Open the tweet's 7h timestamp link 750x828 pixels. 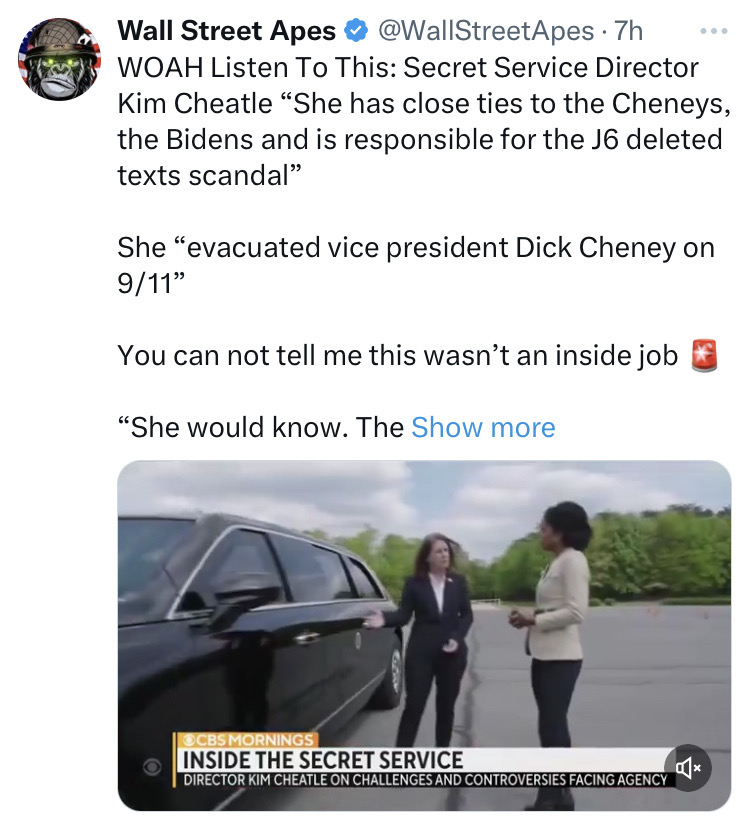pyautogui.click(x=629, y=31)
